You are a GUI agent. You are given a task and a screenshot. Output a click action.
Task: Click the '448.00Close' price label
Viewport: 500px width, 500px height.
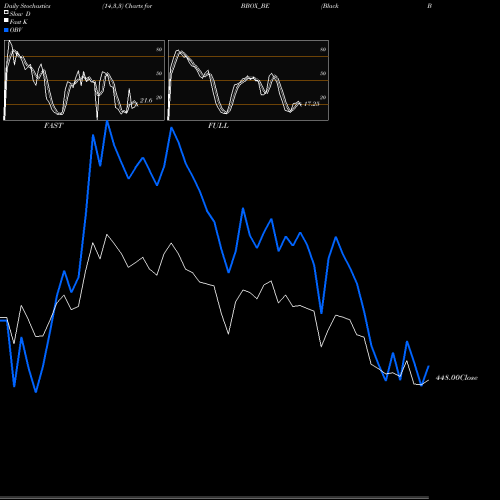tap(457, 377)
